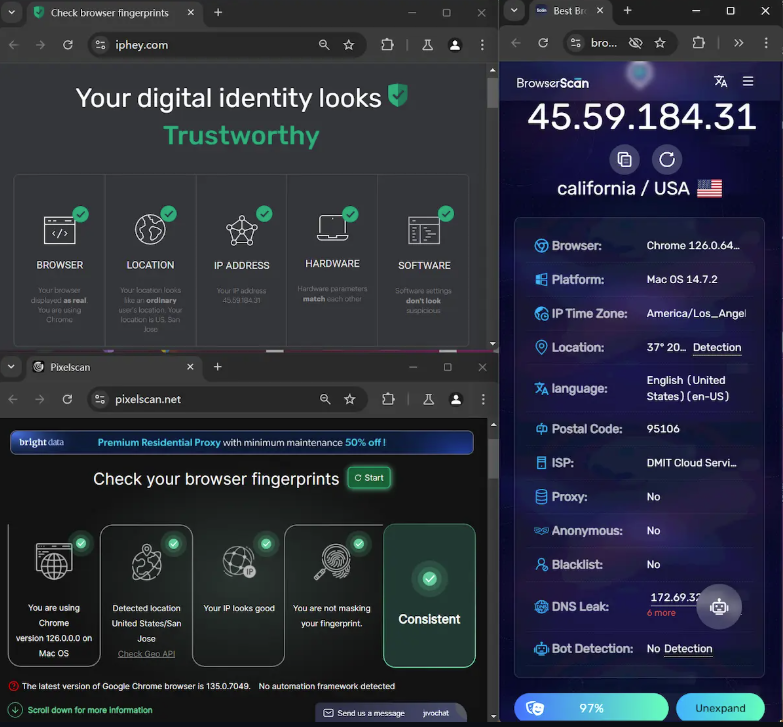Viewport: 783px width, 727px height.
Task: Open three-dot Chrome menu in Pixelscan window
Action: pos(483,399)
